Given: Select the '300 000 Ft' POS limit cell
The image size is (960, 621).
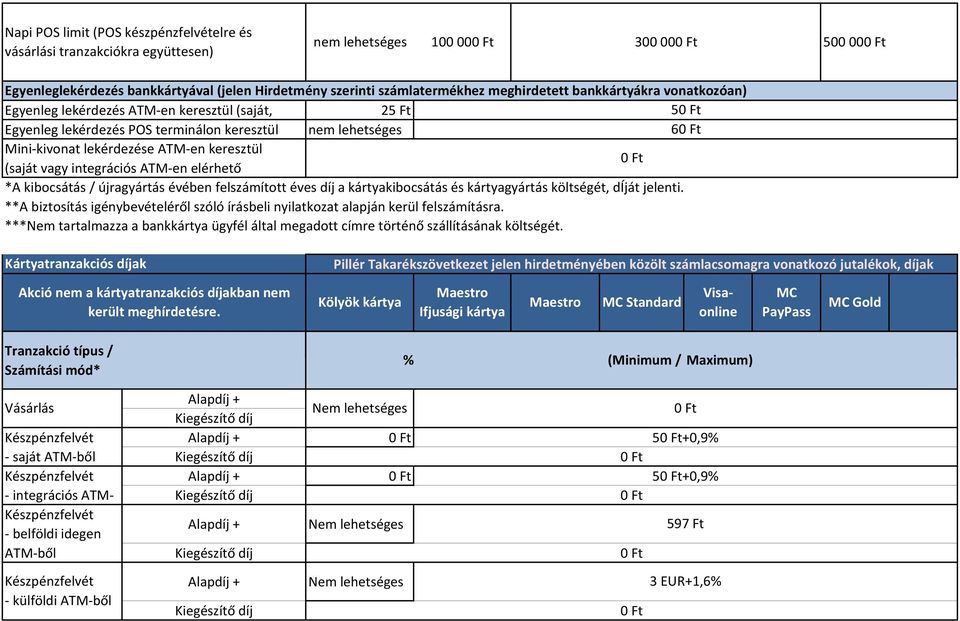Looking at the screenshot, I should coord(666,42).
